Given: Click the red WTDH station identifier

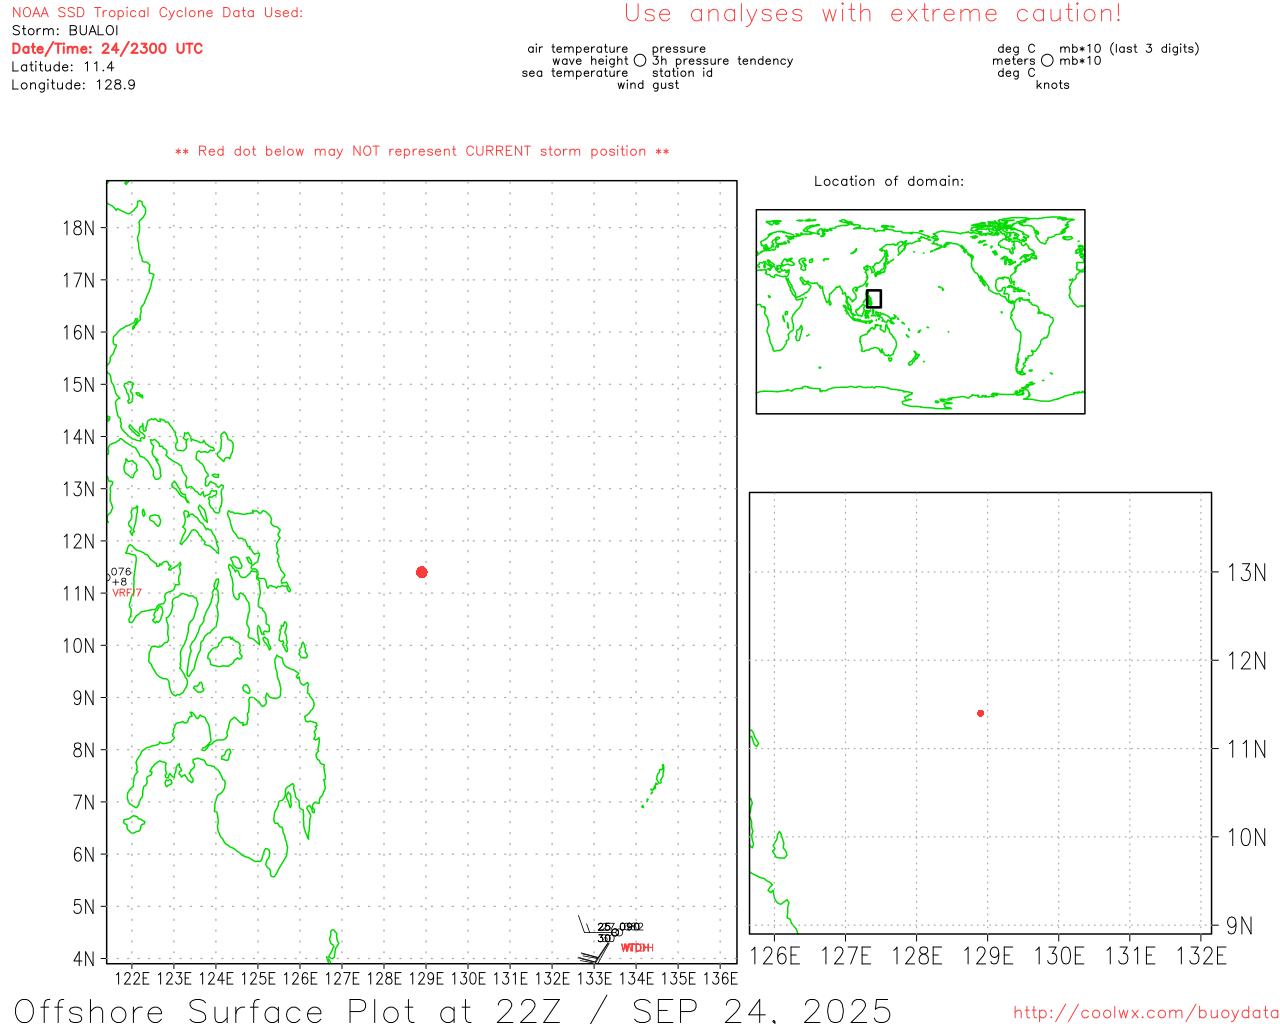Looking at the screenshot, I should 637,947.
